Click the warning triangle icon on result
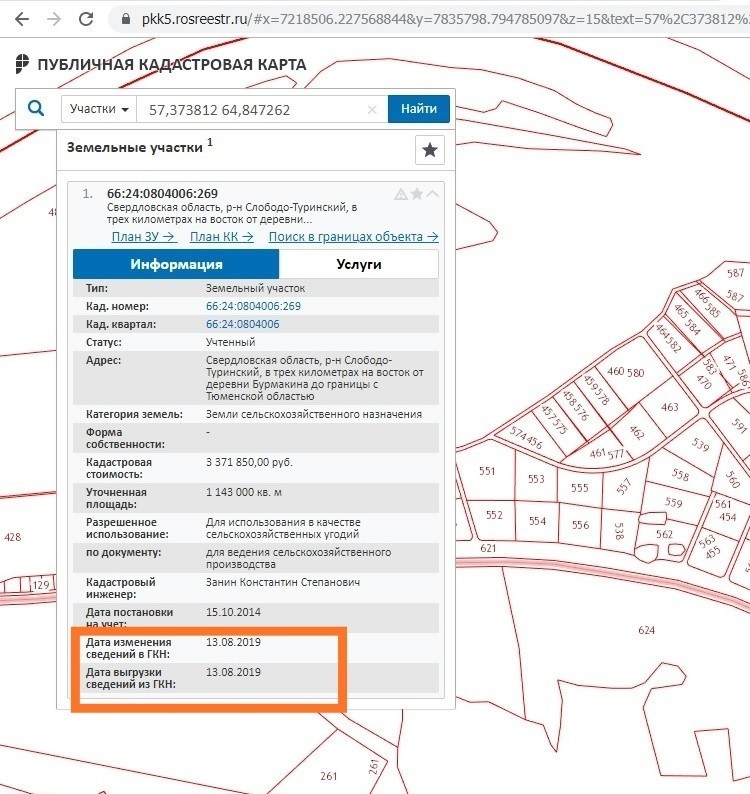750x794 pixels. coord(401,194)
